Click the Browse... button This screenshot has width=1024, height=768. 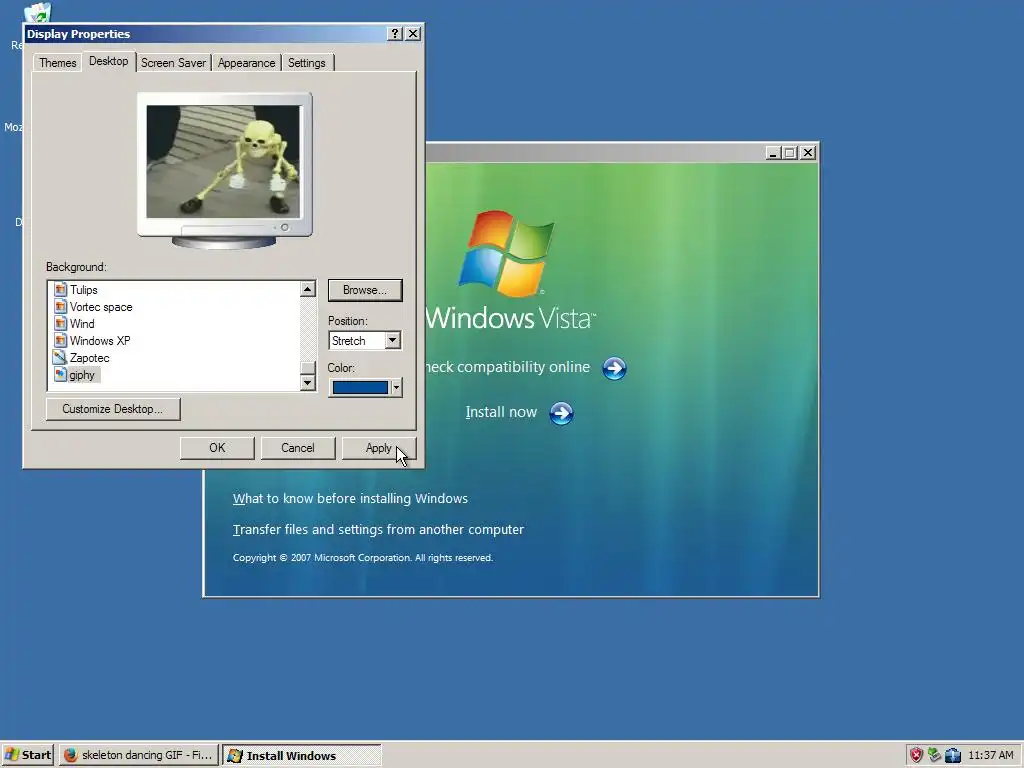[x=364, y=290]
